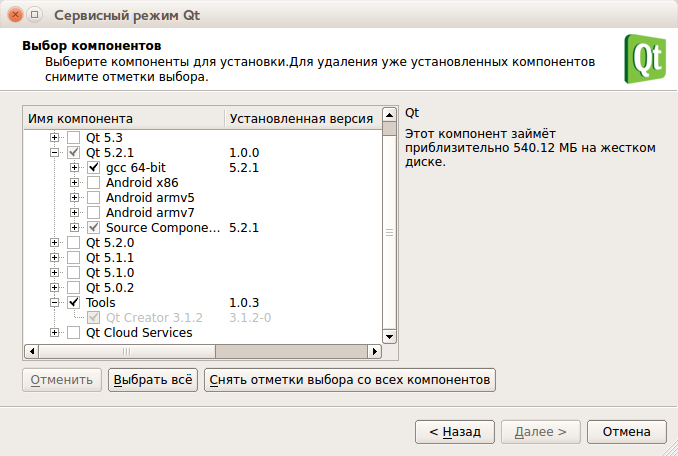The width and height of the screenshot is (678, 456).
Task: Check the Qt 5.1.0 checkbox
Action: [74, 272]
